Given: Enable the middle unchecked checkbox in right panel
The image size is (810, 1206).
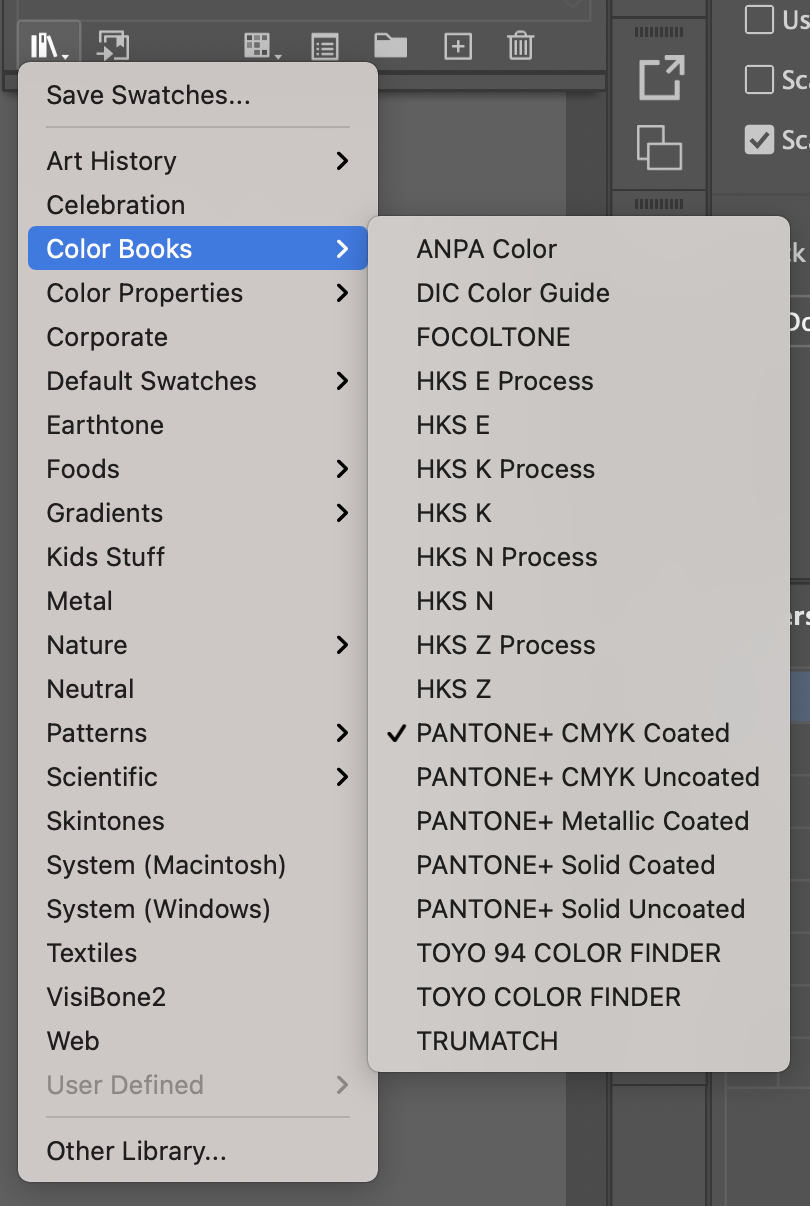Looking at the screenshot, I should (760, 79).
